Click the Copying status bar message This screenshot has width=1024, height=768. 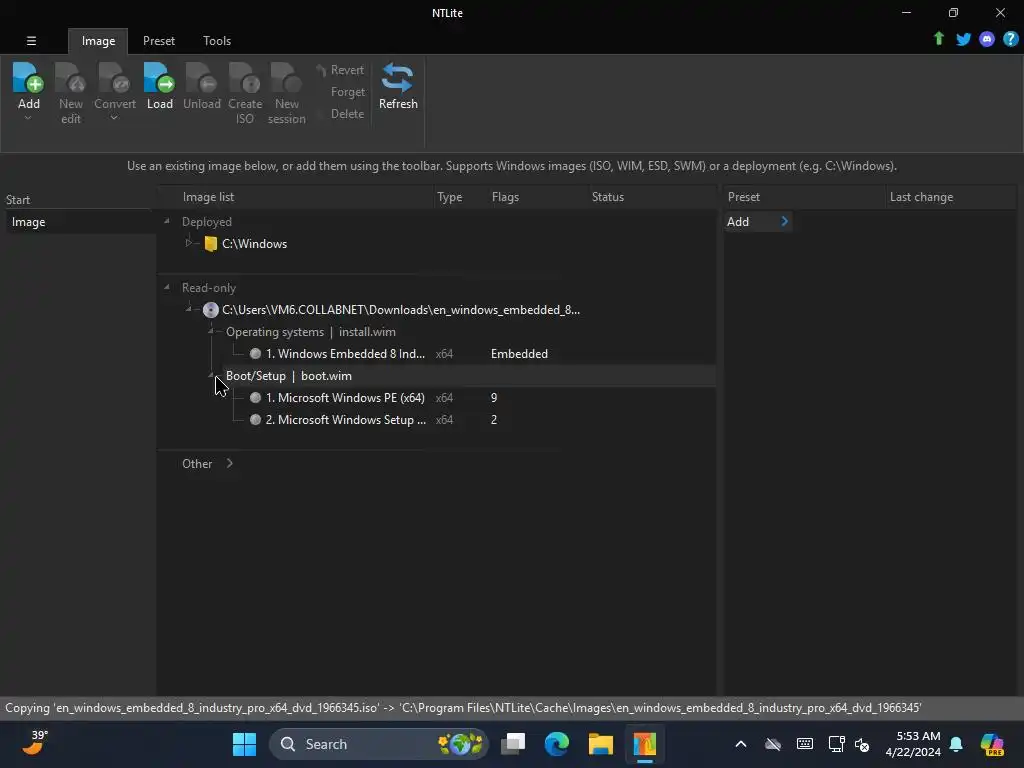pyautogui.click(x=463, y=708)
